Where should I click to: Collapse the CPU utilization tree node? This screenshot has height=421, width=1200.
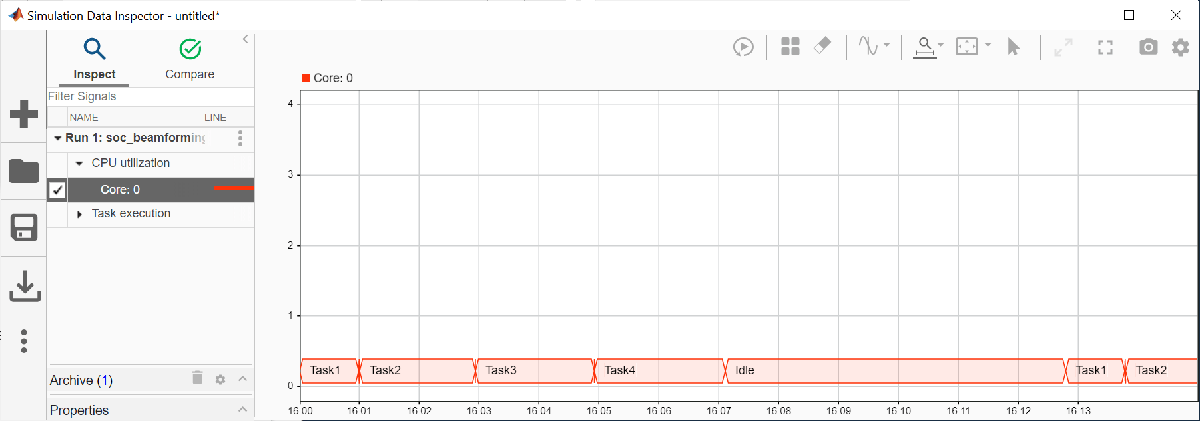pyautogui.click(x=79, y=163)
